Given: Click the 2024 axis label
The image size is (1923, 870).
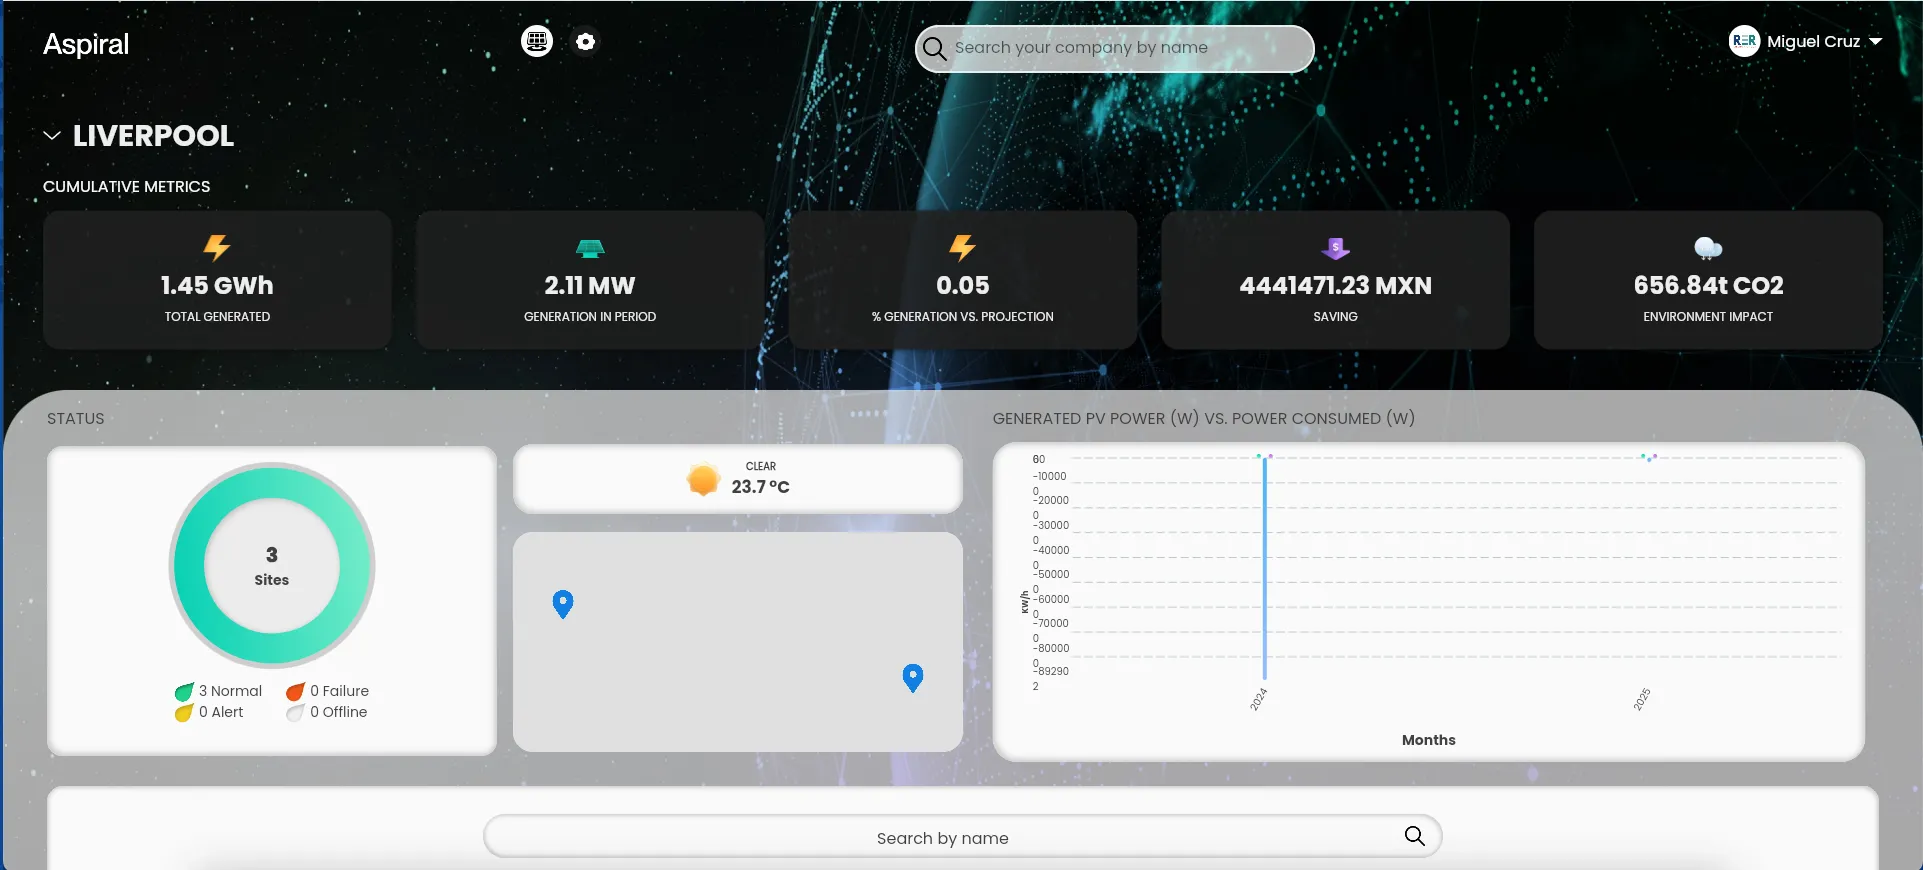Looking at the screenshot, I should pos(1259,699).
